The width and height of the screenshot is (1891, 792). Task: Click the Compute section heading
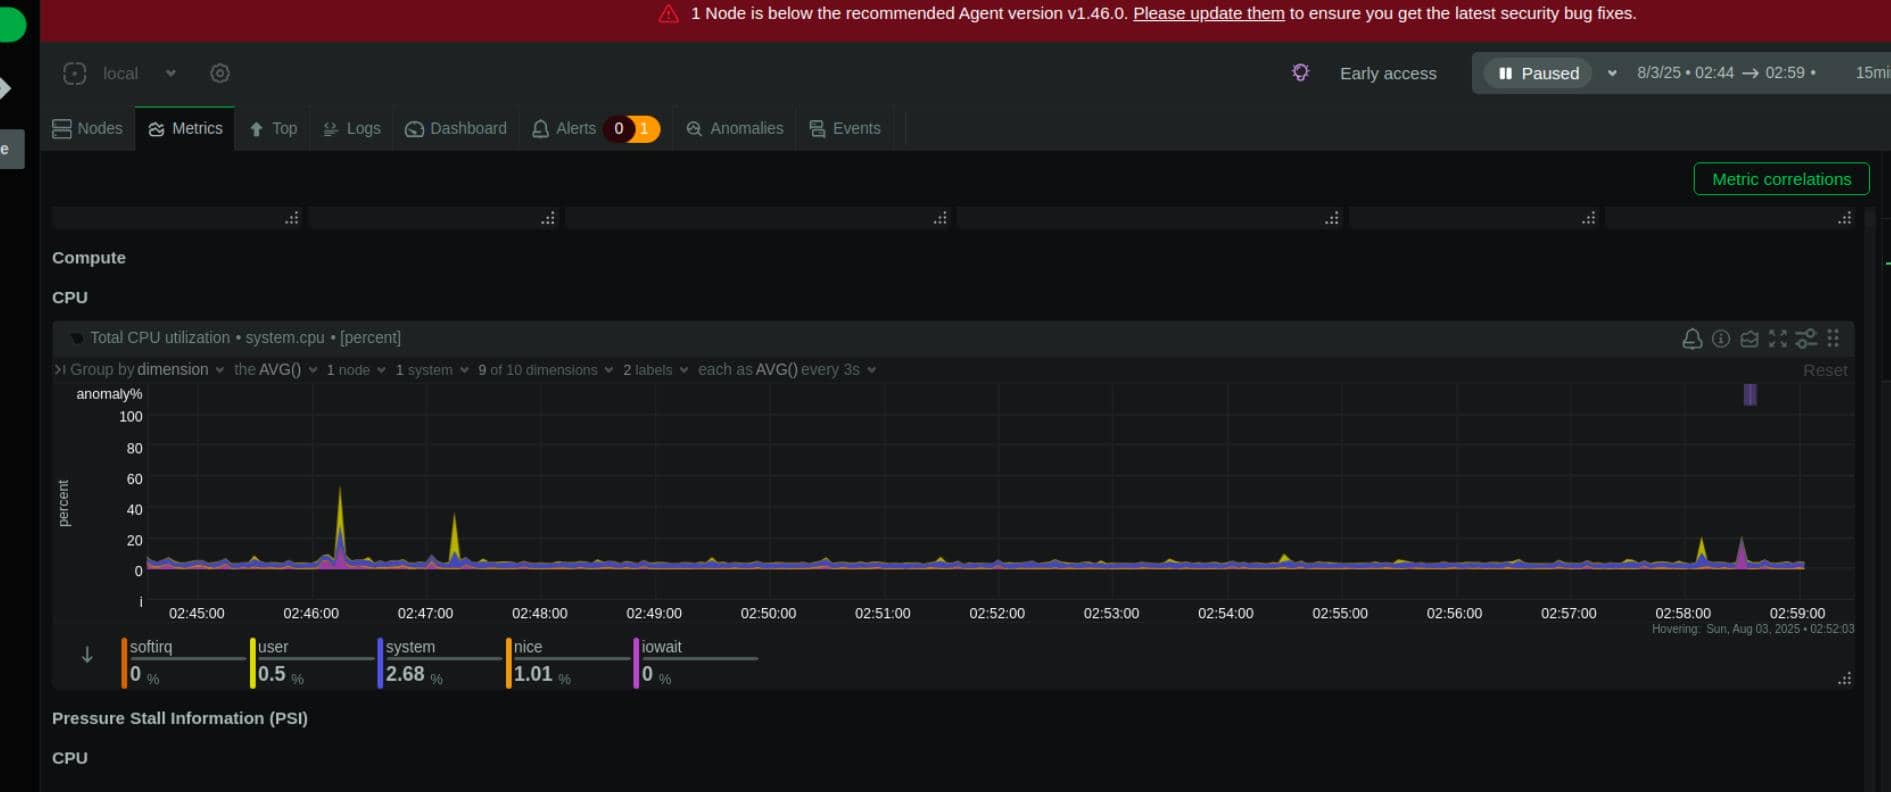(89, 258)
